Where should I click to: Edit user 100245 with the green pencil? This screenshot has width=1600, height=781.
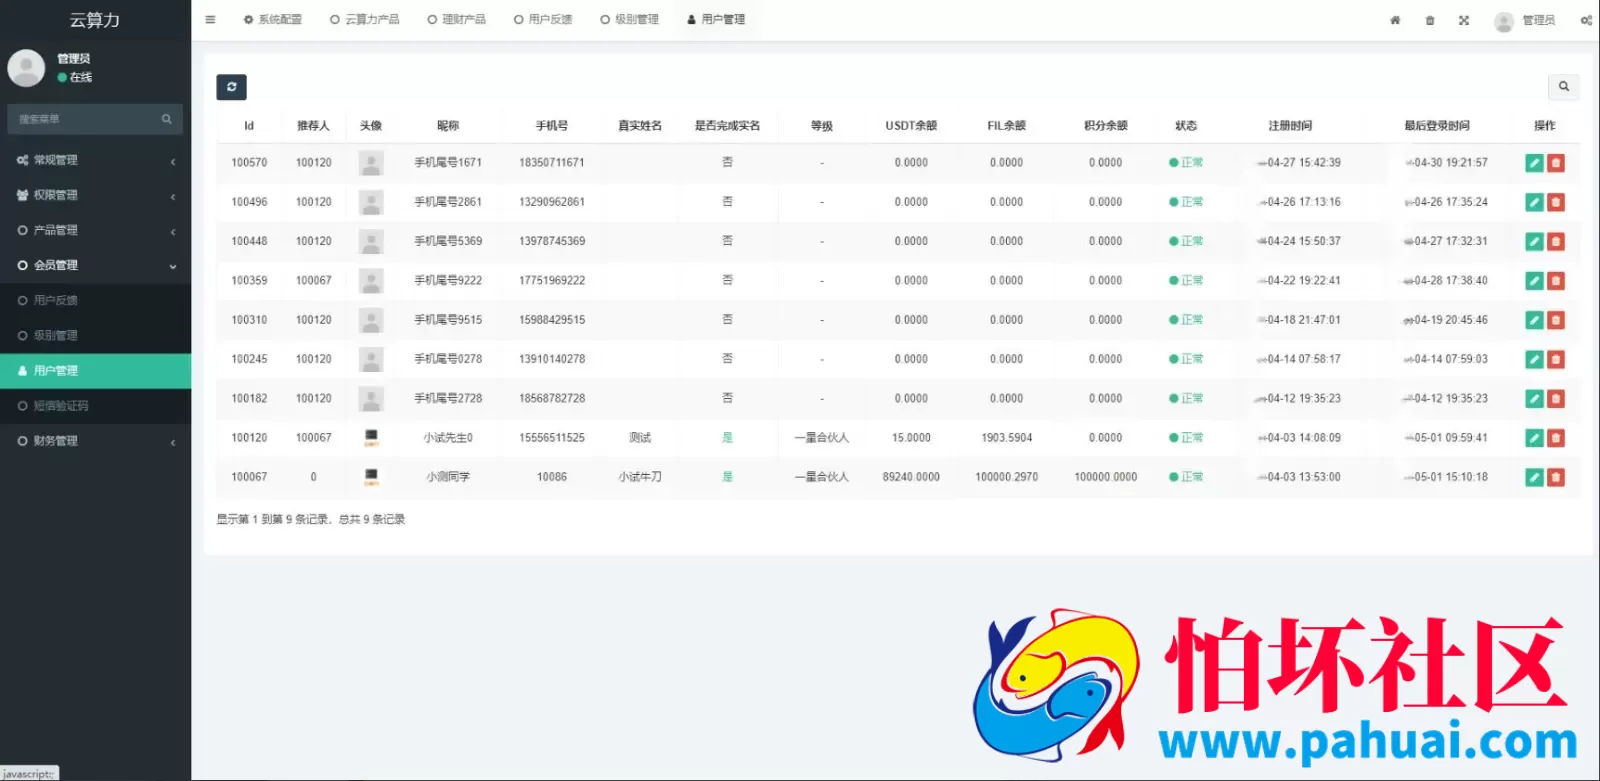pos(1534,359)
